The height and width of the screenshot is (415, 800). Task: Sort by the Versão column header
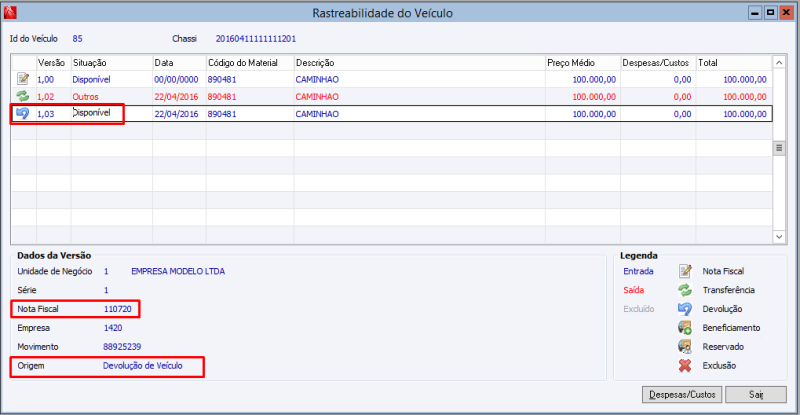click(x=54, y=63)
